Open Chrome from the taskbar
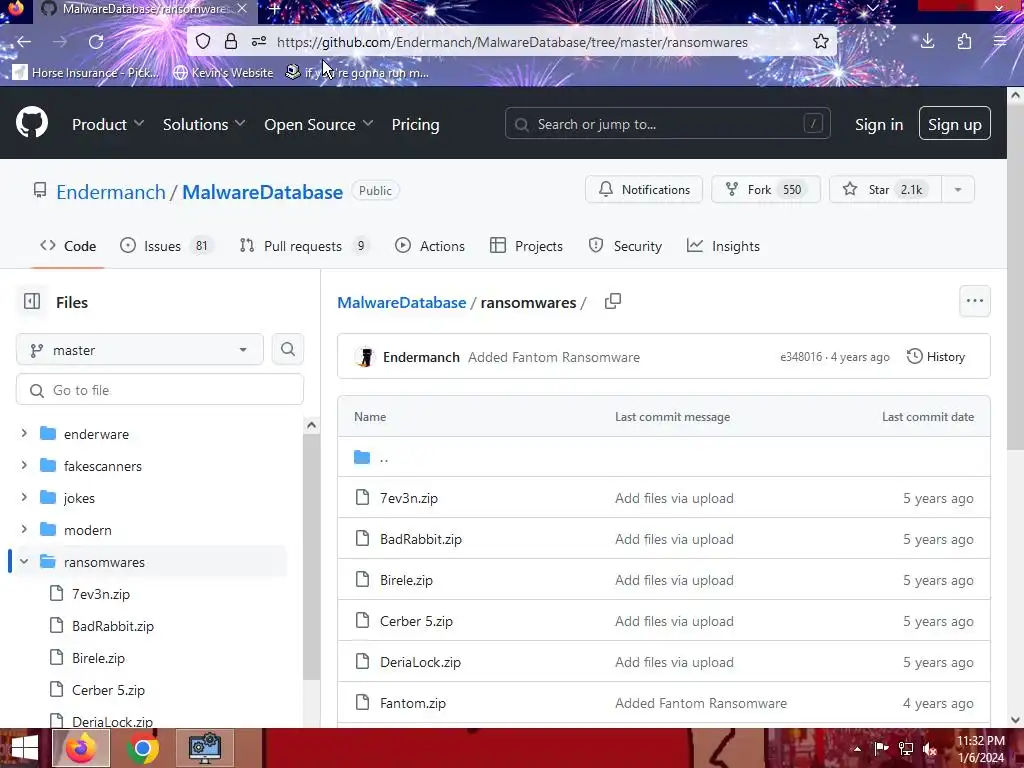Viewport: 1024px width, 768px height. coord(142,748)
